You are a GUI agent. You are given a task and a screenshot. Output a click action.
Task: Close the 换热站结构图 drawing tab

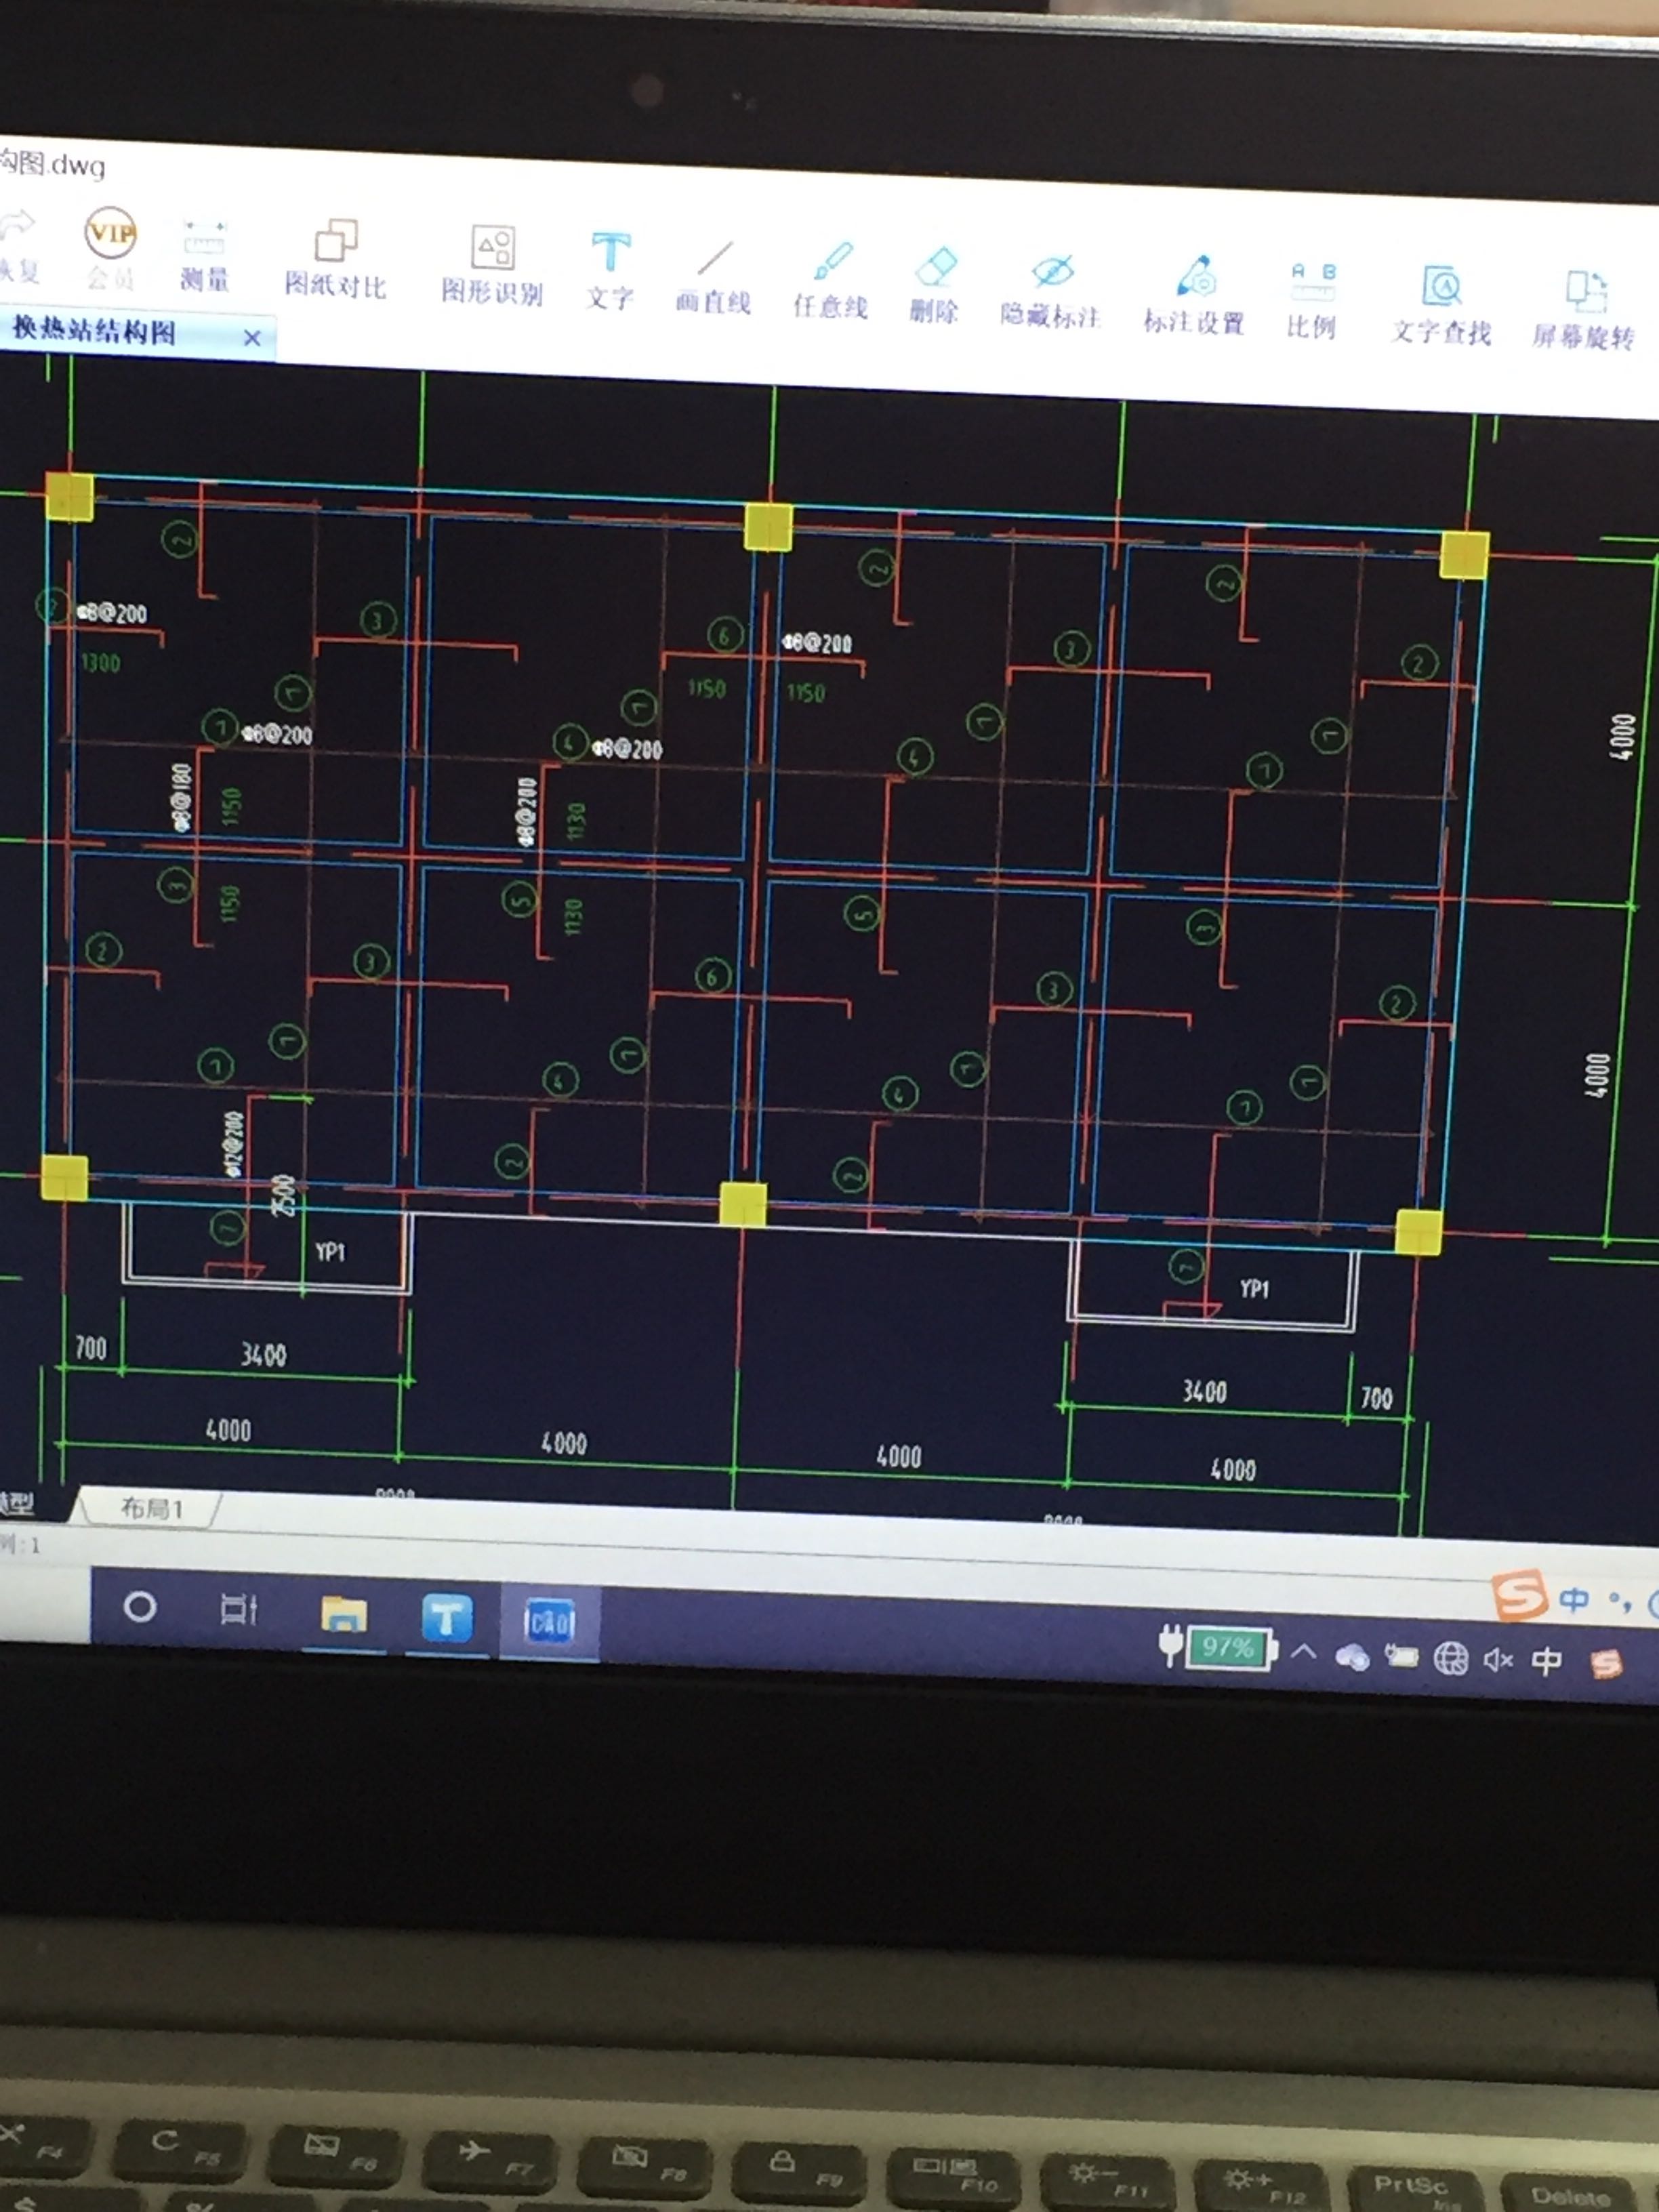(x=252, y=338)
